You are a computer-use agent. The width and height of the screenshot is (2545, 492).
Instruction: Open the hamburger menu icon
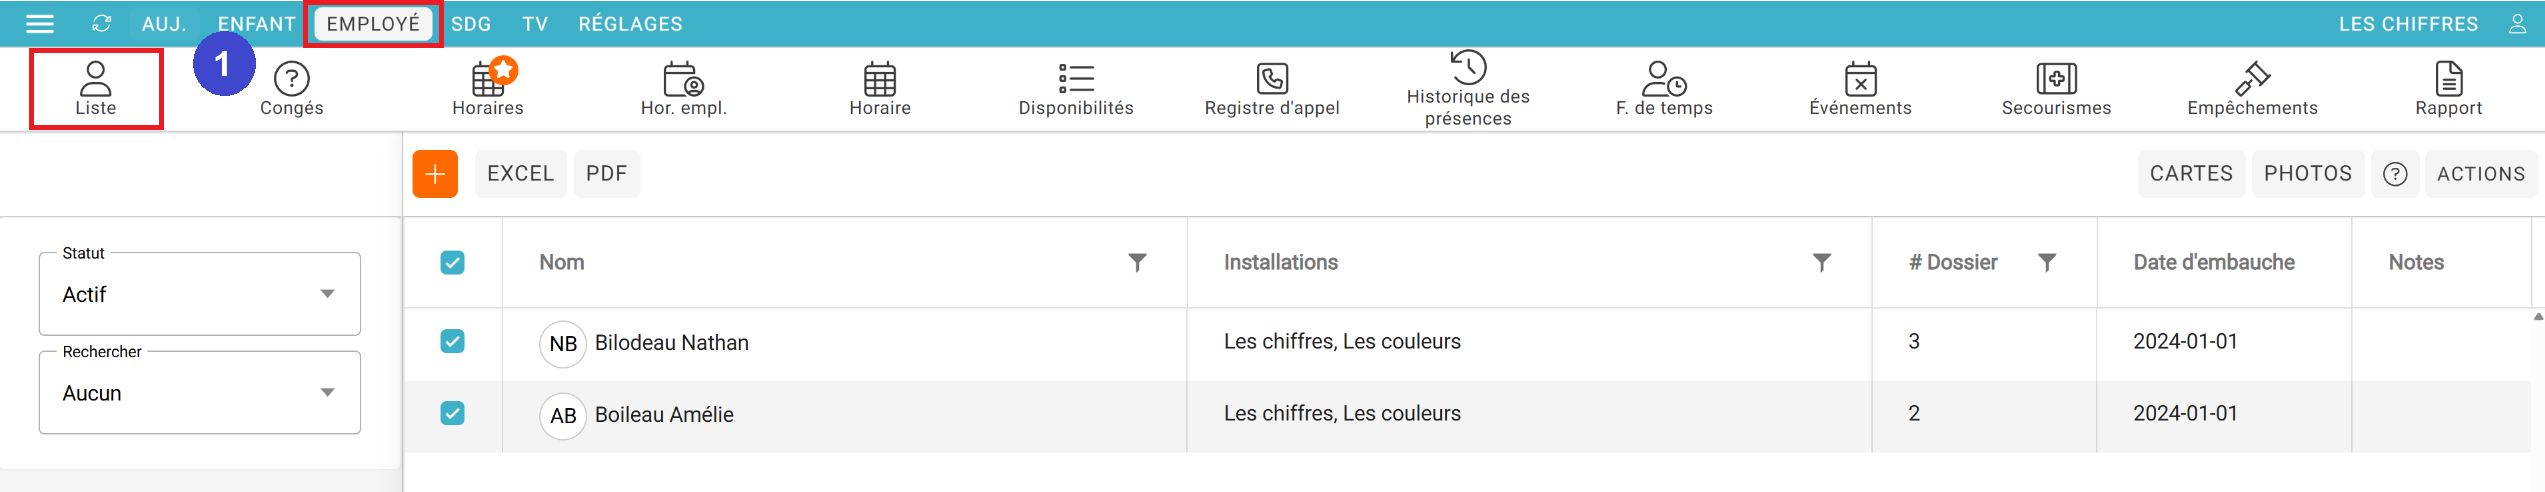click(40, 24)
